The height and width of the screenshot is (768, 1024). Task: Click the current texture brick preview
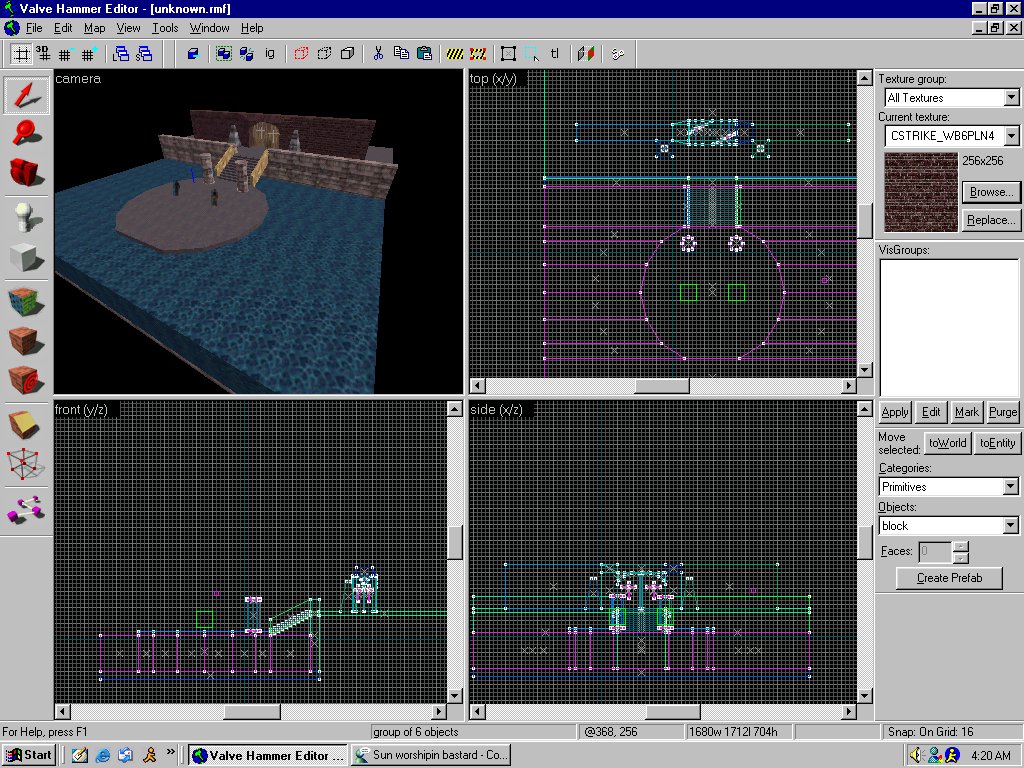coord(920,192)
